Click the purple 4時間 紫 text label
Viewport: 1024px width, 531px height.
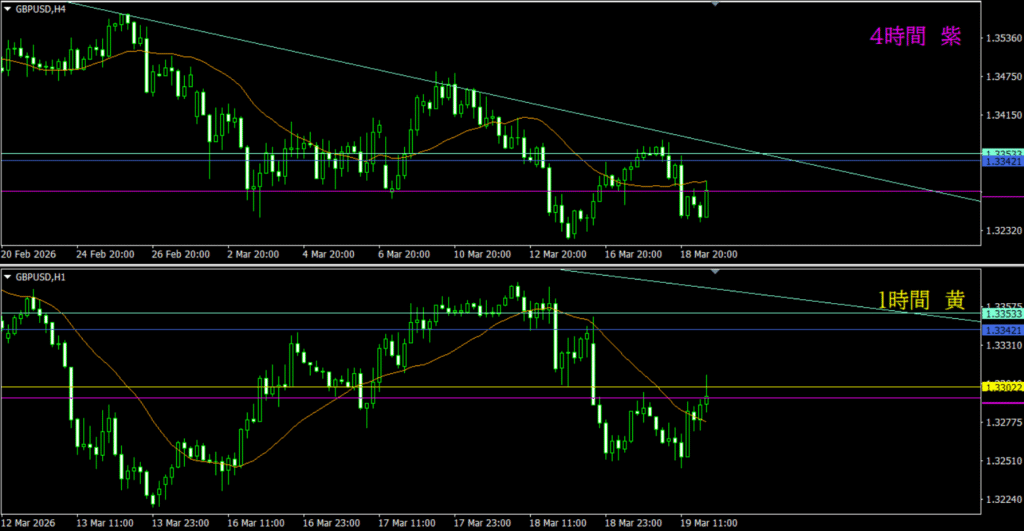tap(915, 37)
